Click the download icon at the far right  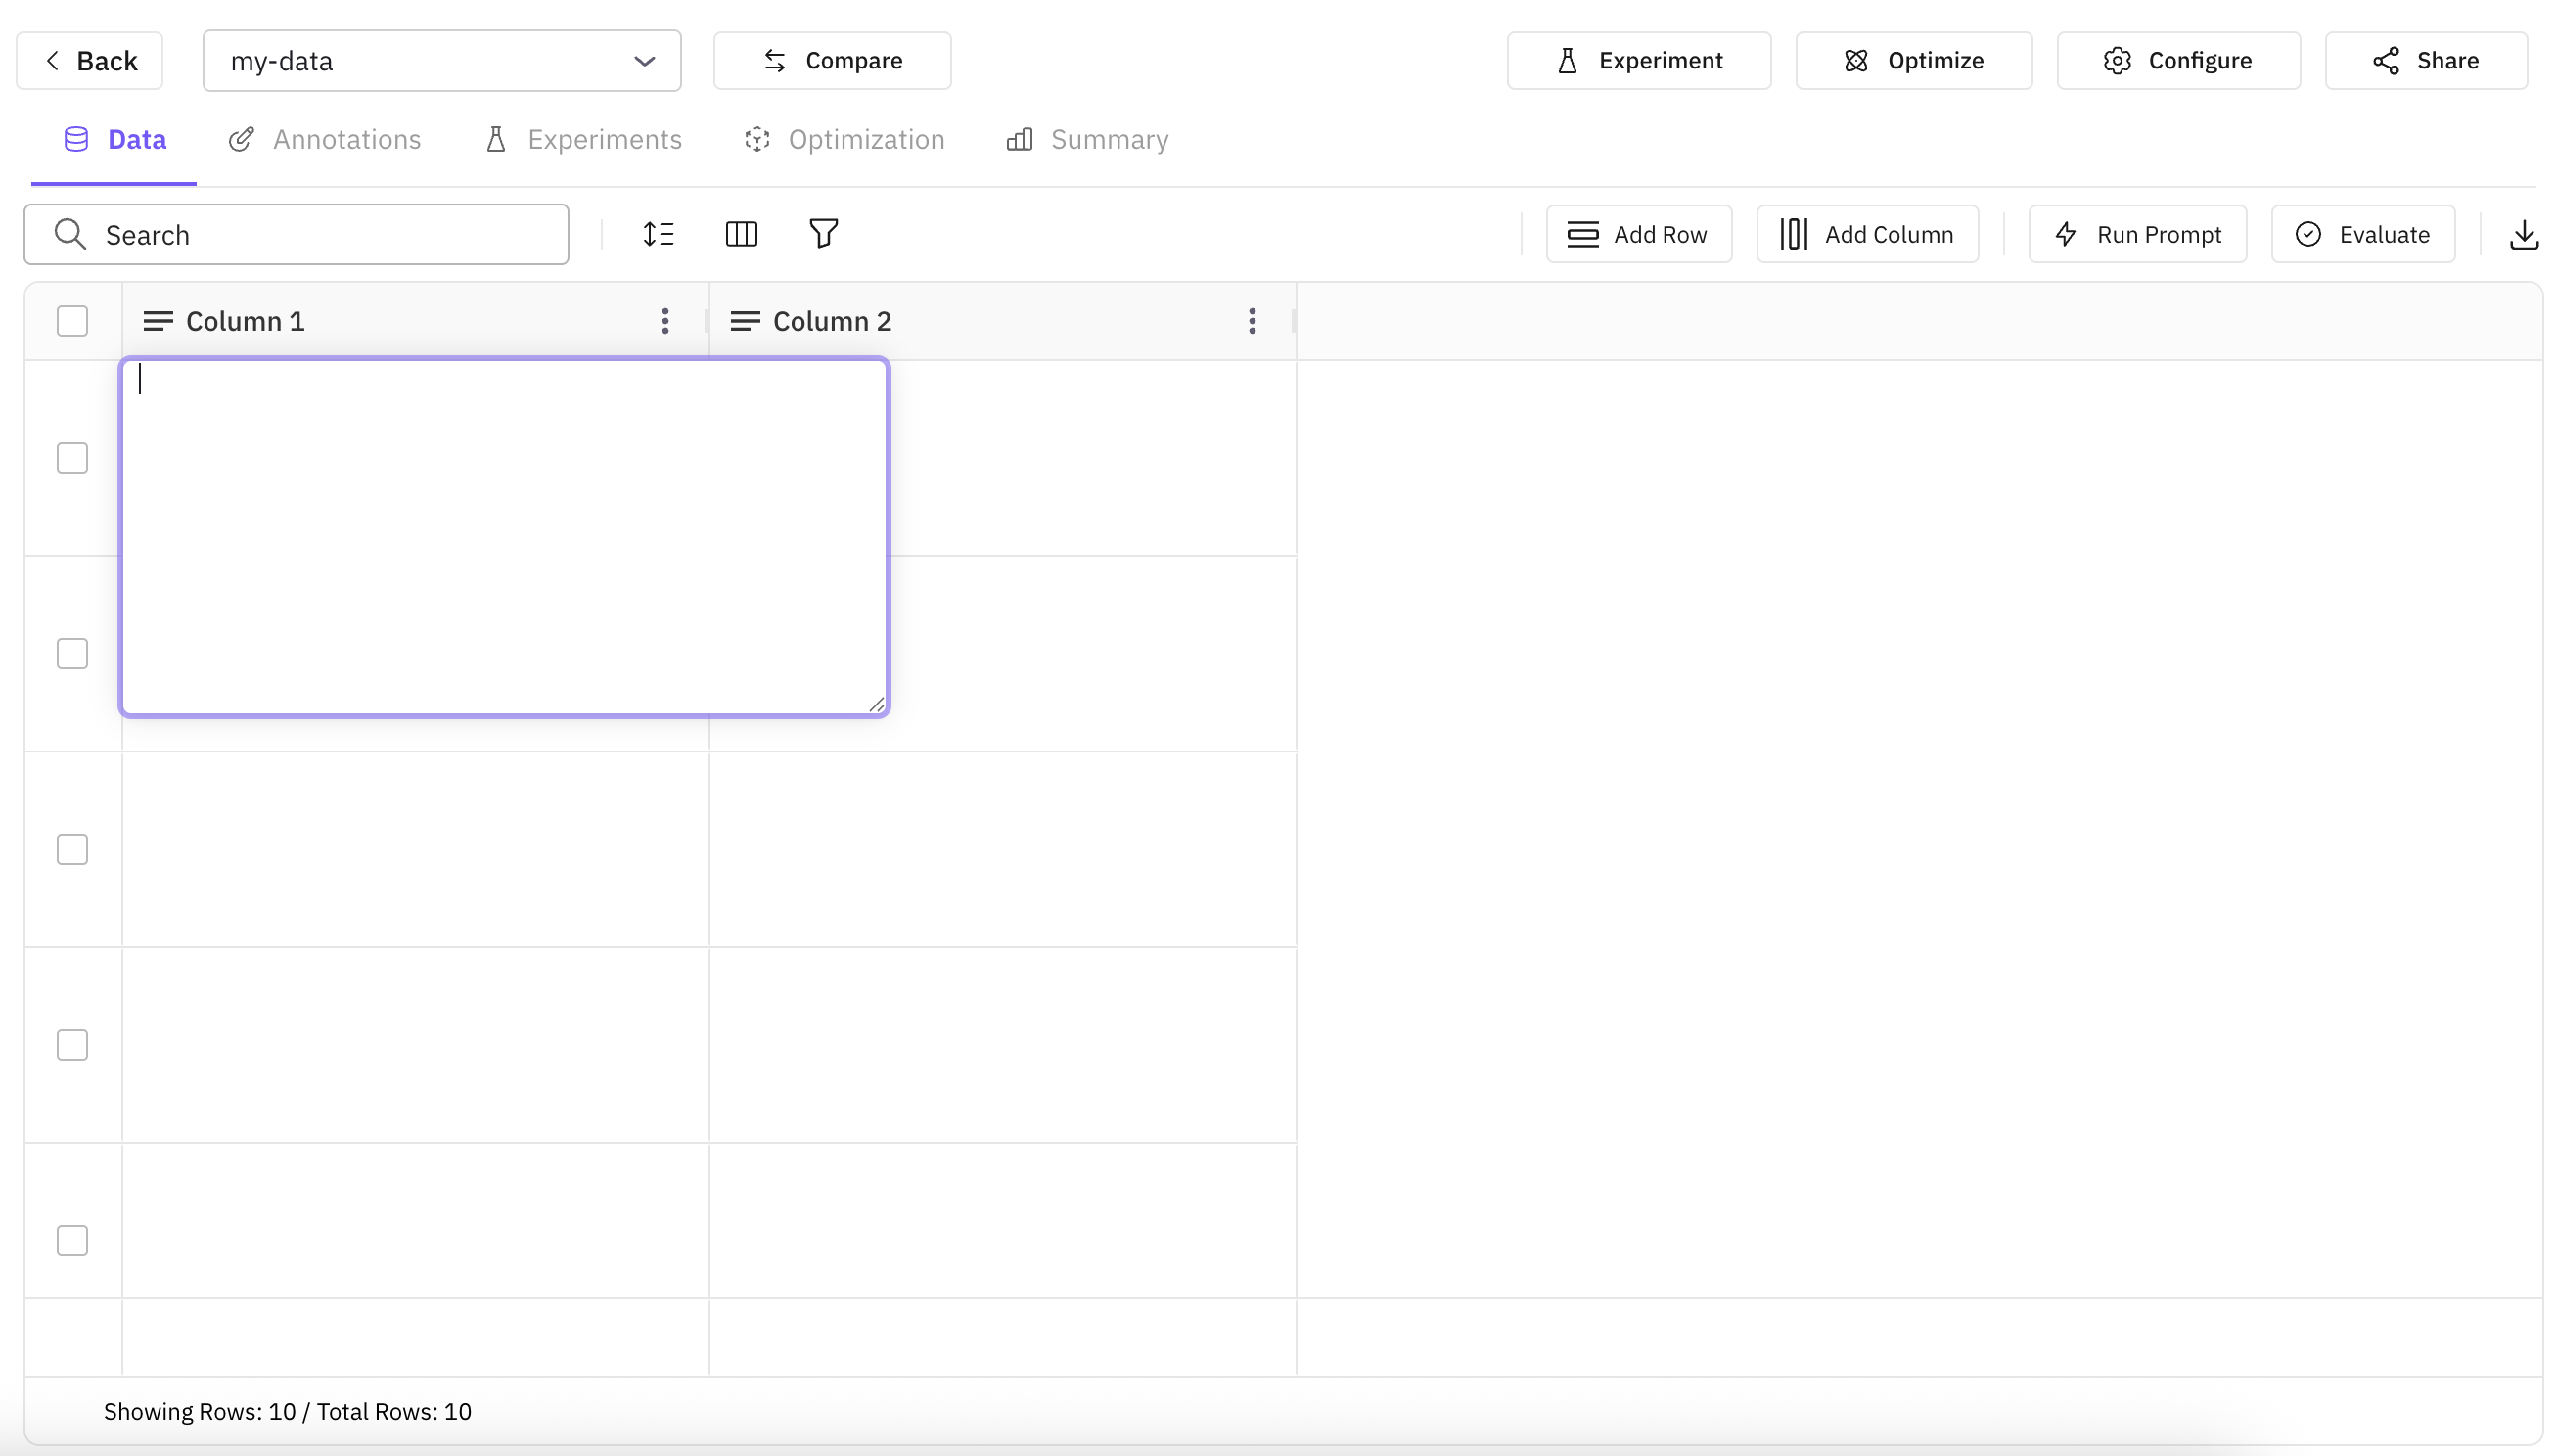point(2524,233)
